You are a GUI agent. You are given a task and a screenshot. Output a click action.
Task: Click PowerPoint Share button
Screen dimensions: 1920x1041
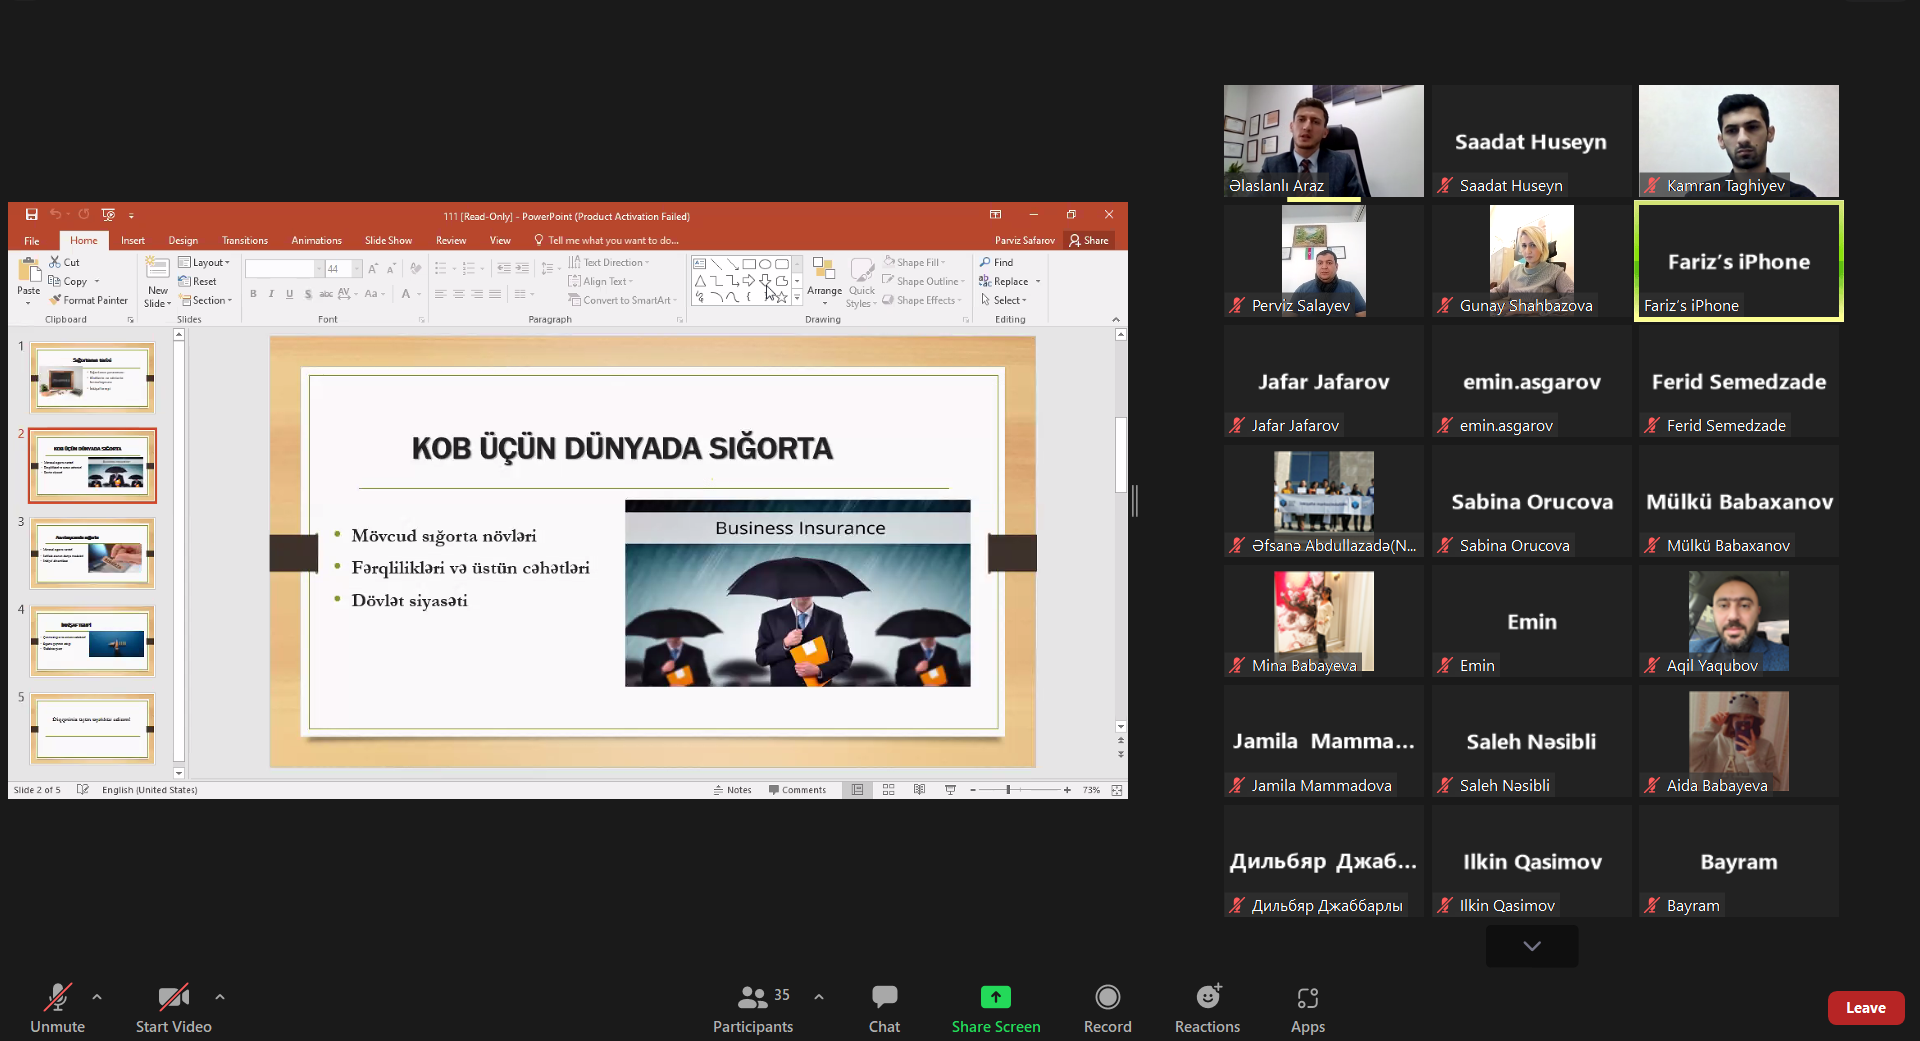[1089, 240]
